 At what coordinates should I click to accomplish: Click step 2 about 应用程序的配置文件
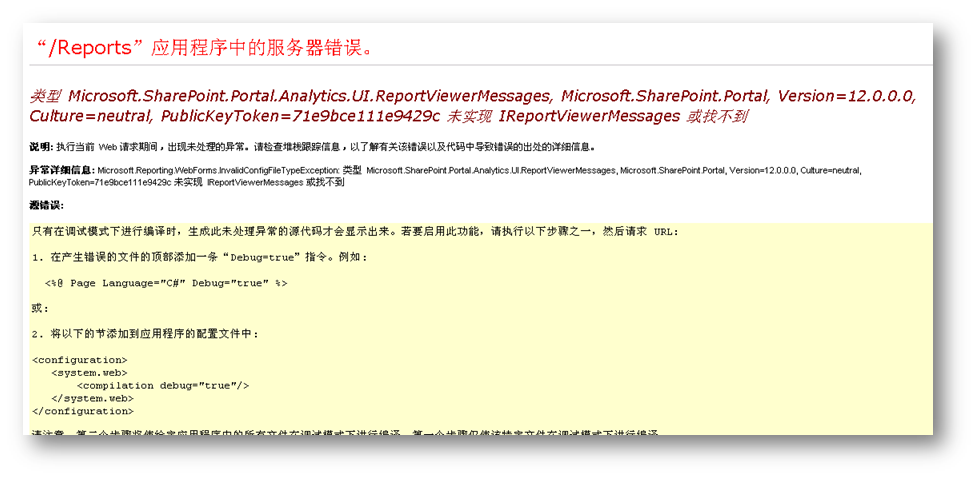(x=144, y=334)
